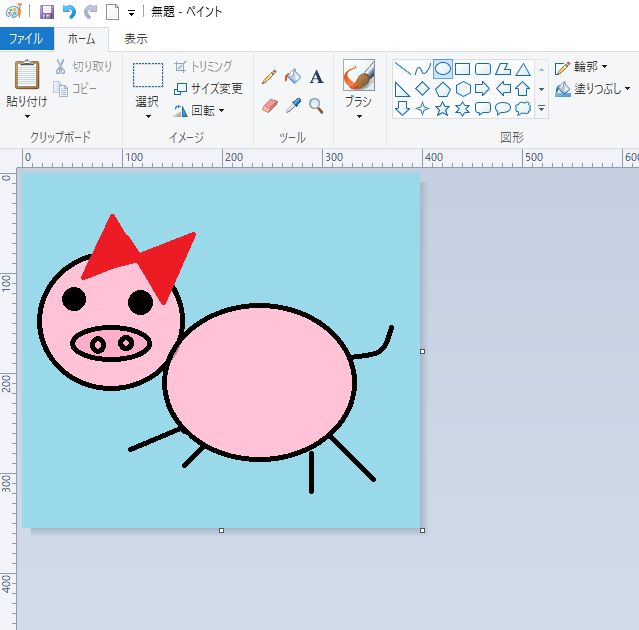Redo the last undone action
639x630 pixels.
coord(90,12)
